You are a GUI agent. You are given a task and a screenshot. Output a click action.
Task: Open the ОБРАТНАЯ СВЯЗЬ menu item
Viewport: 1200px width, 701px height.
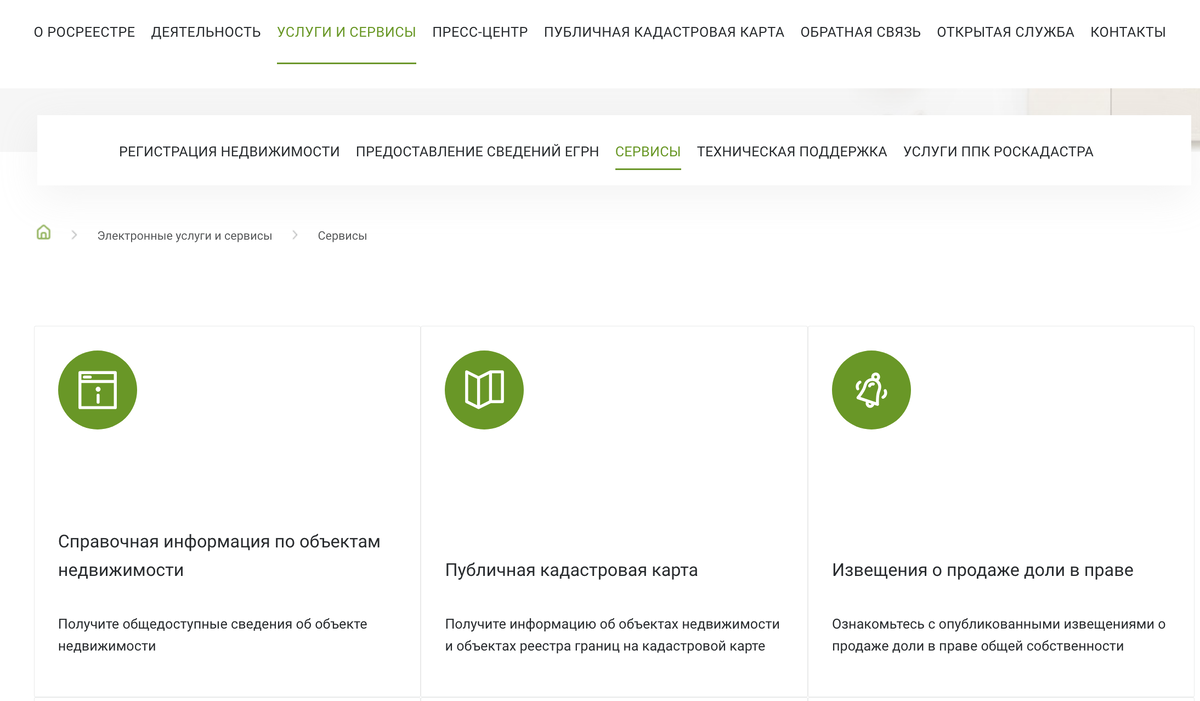tap(859, 31)
